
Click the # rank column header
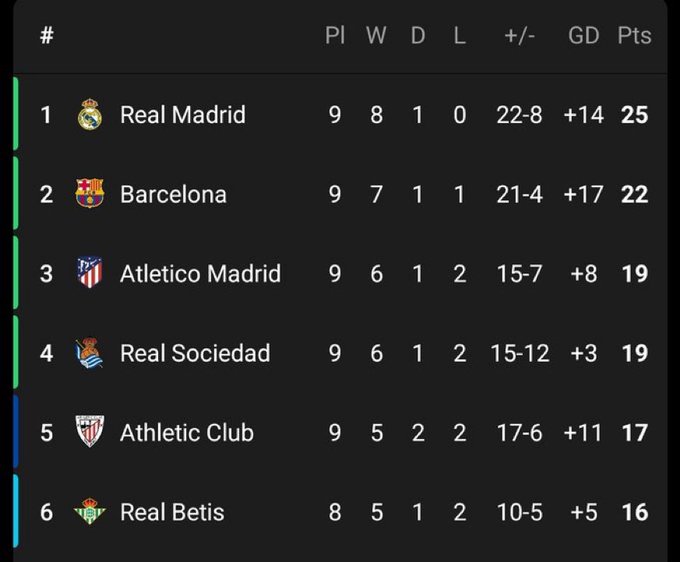47,35
